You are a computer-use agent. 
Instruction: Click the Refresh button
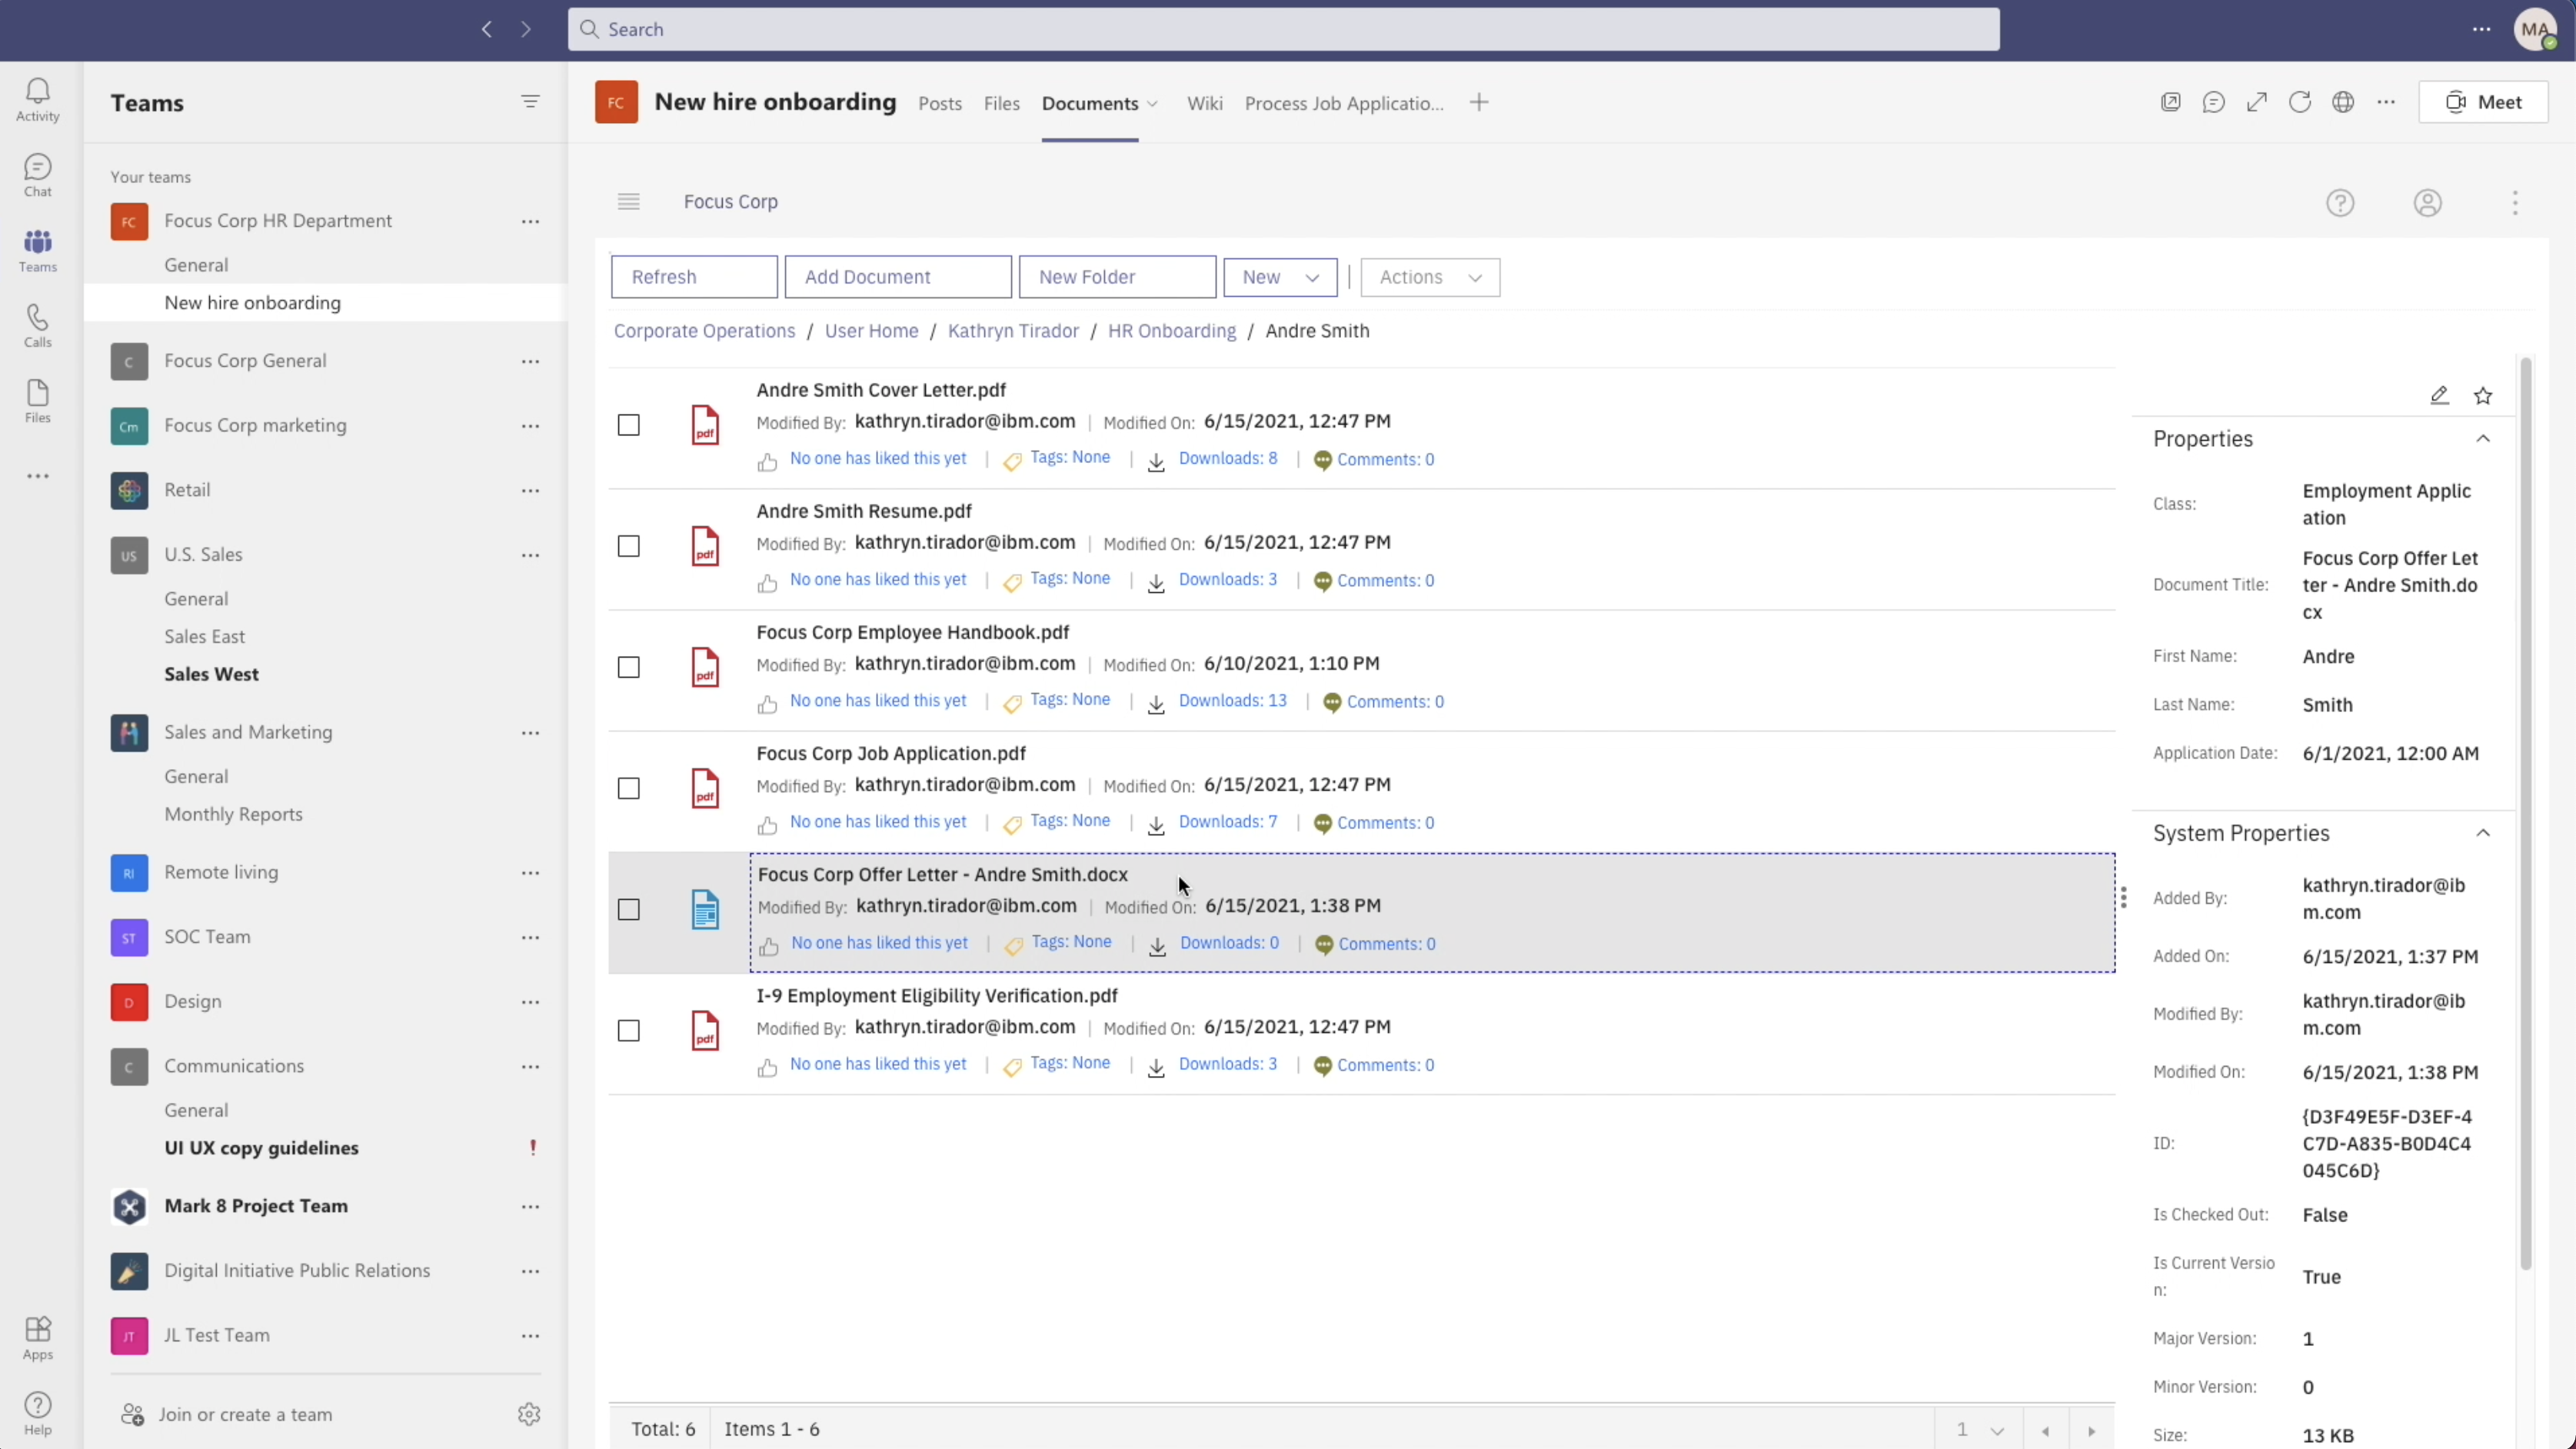(x=694, y=277)
